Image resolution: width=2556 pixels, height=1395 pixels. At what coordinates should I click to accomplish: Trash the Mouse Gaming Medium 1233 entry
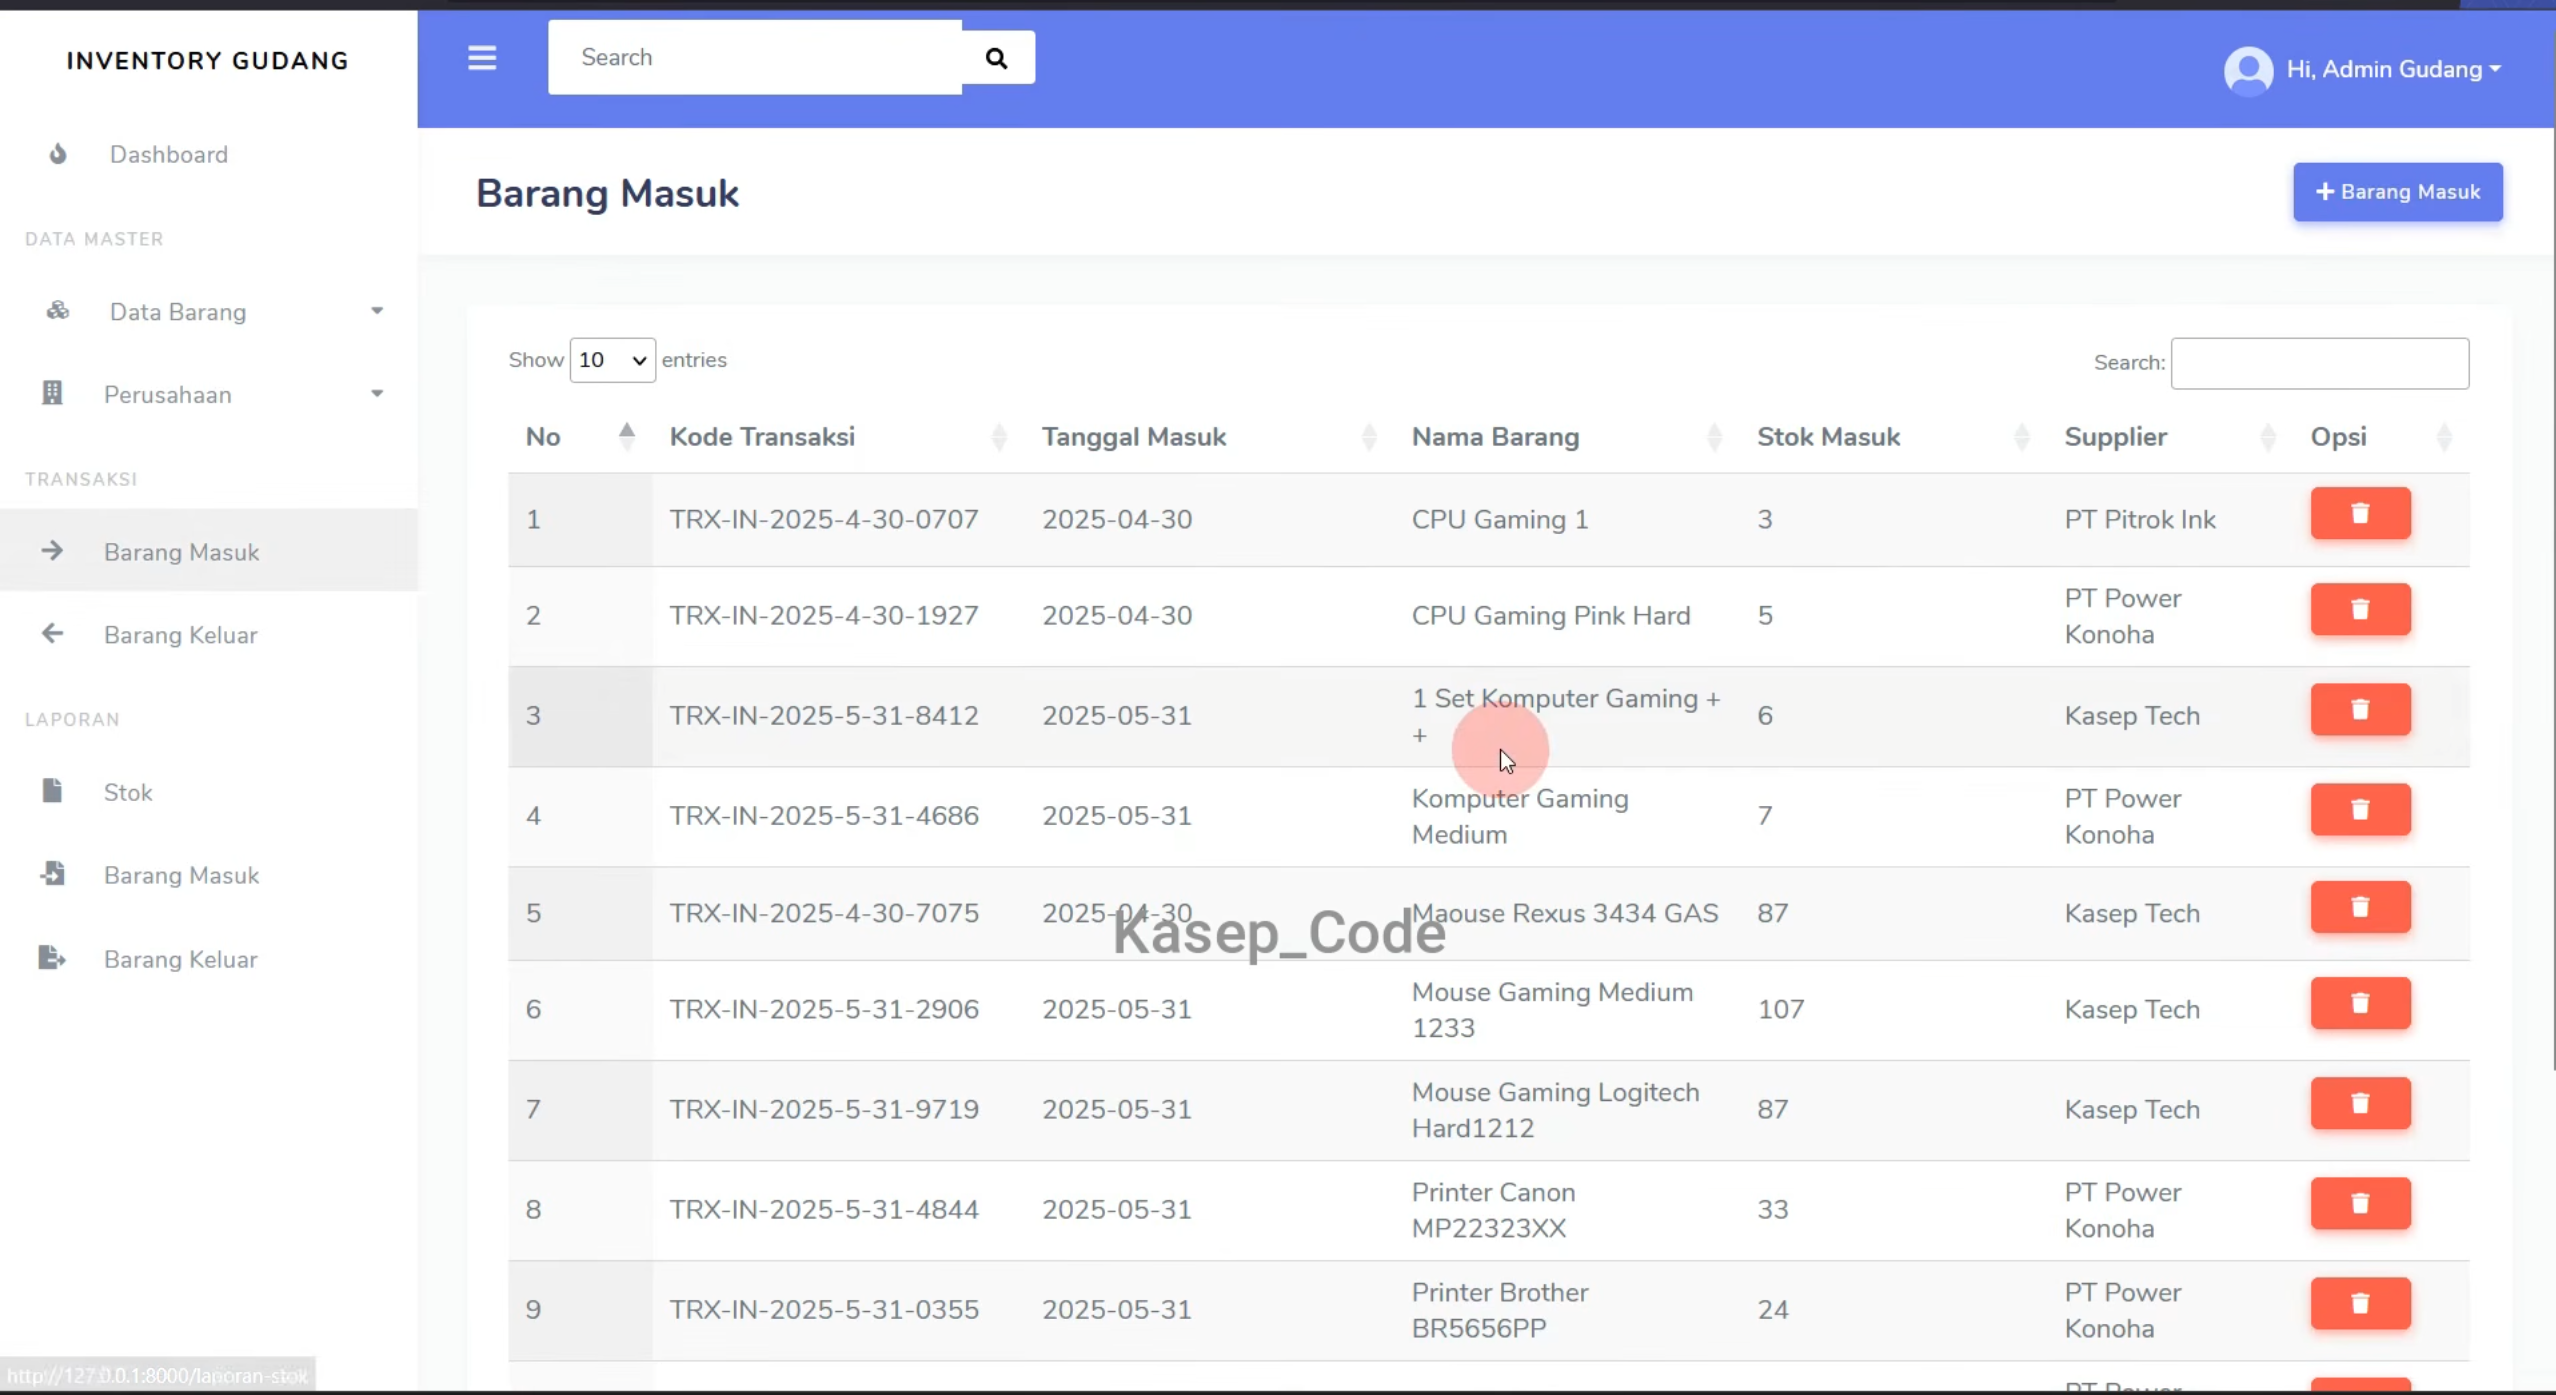point(2360,1003)
